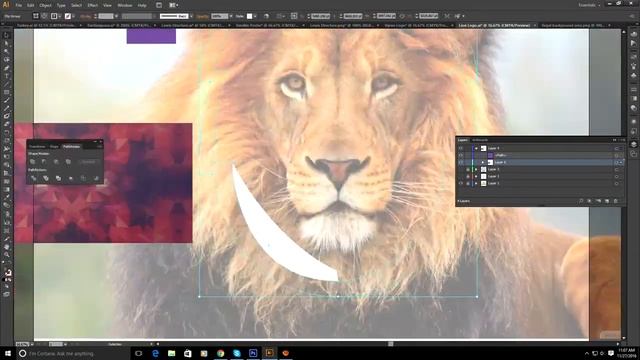This screenshot has width=640, height=360.
Task: Expand the highlighted selected layer's disclosure triangle
Action: (483, 162)
